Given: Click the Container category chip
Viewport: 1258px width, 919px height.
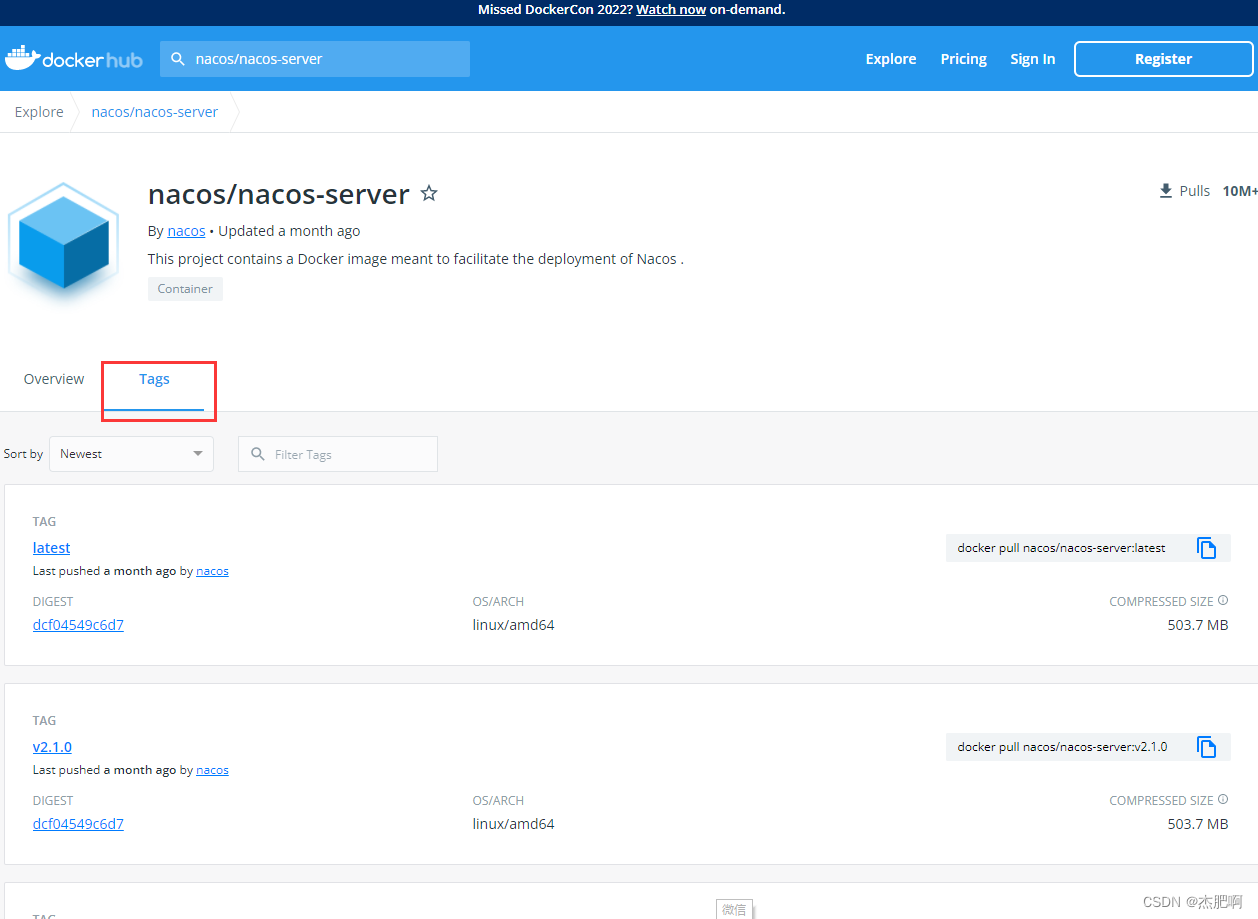Looking at the screenshot, I should pyautogui.click(x=185, y=289).
